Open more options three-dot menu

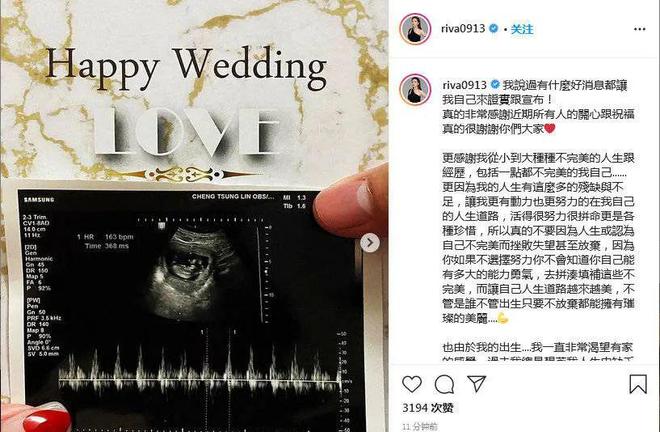(639, 29)
